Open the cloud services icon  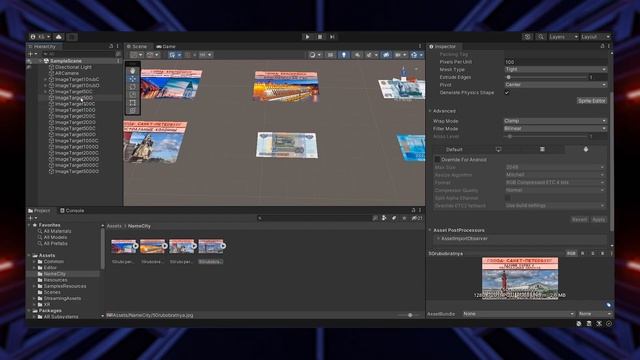tap(59, 37)
